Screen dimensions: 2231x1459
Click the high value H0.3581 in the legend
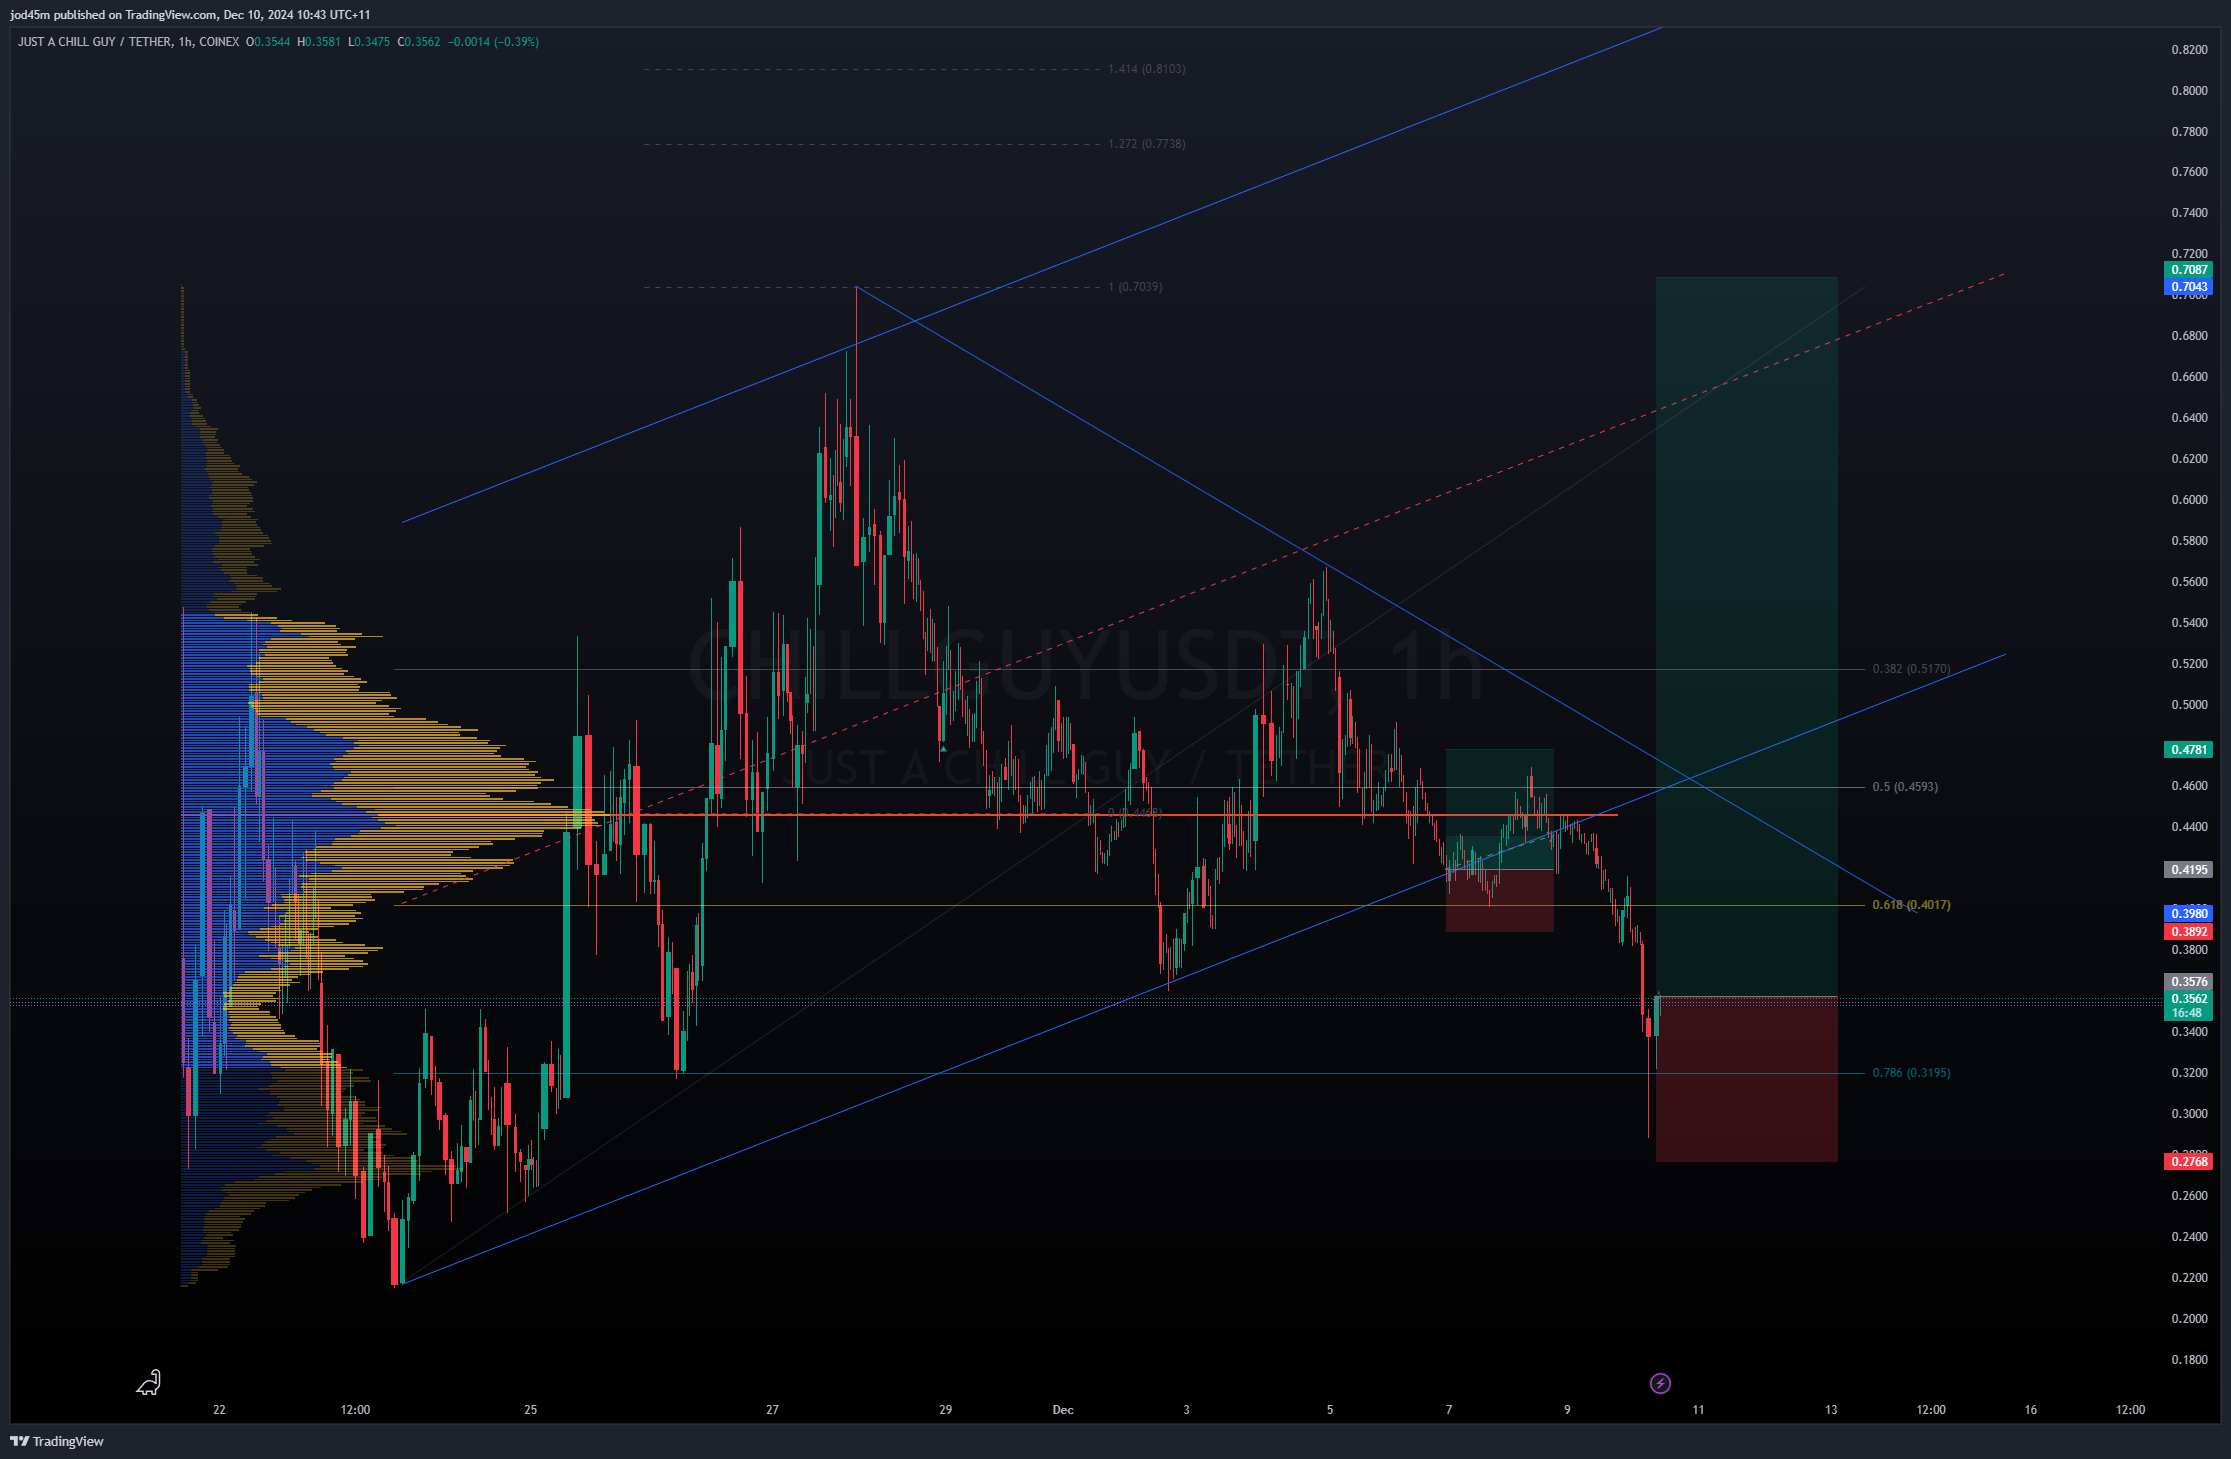[319, 42]
